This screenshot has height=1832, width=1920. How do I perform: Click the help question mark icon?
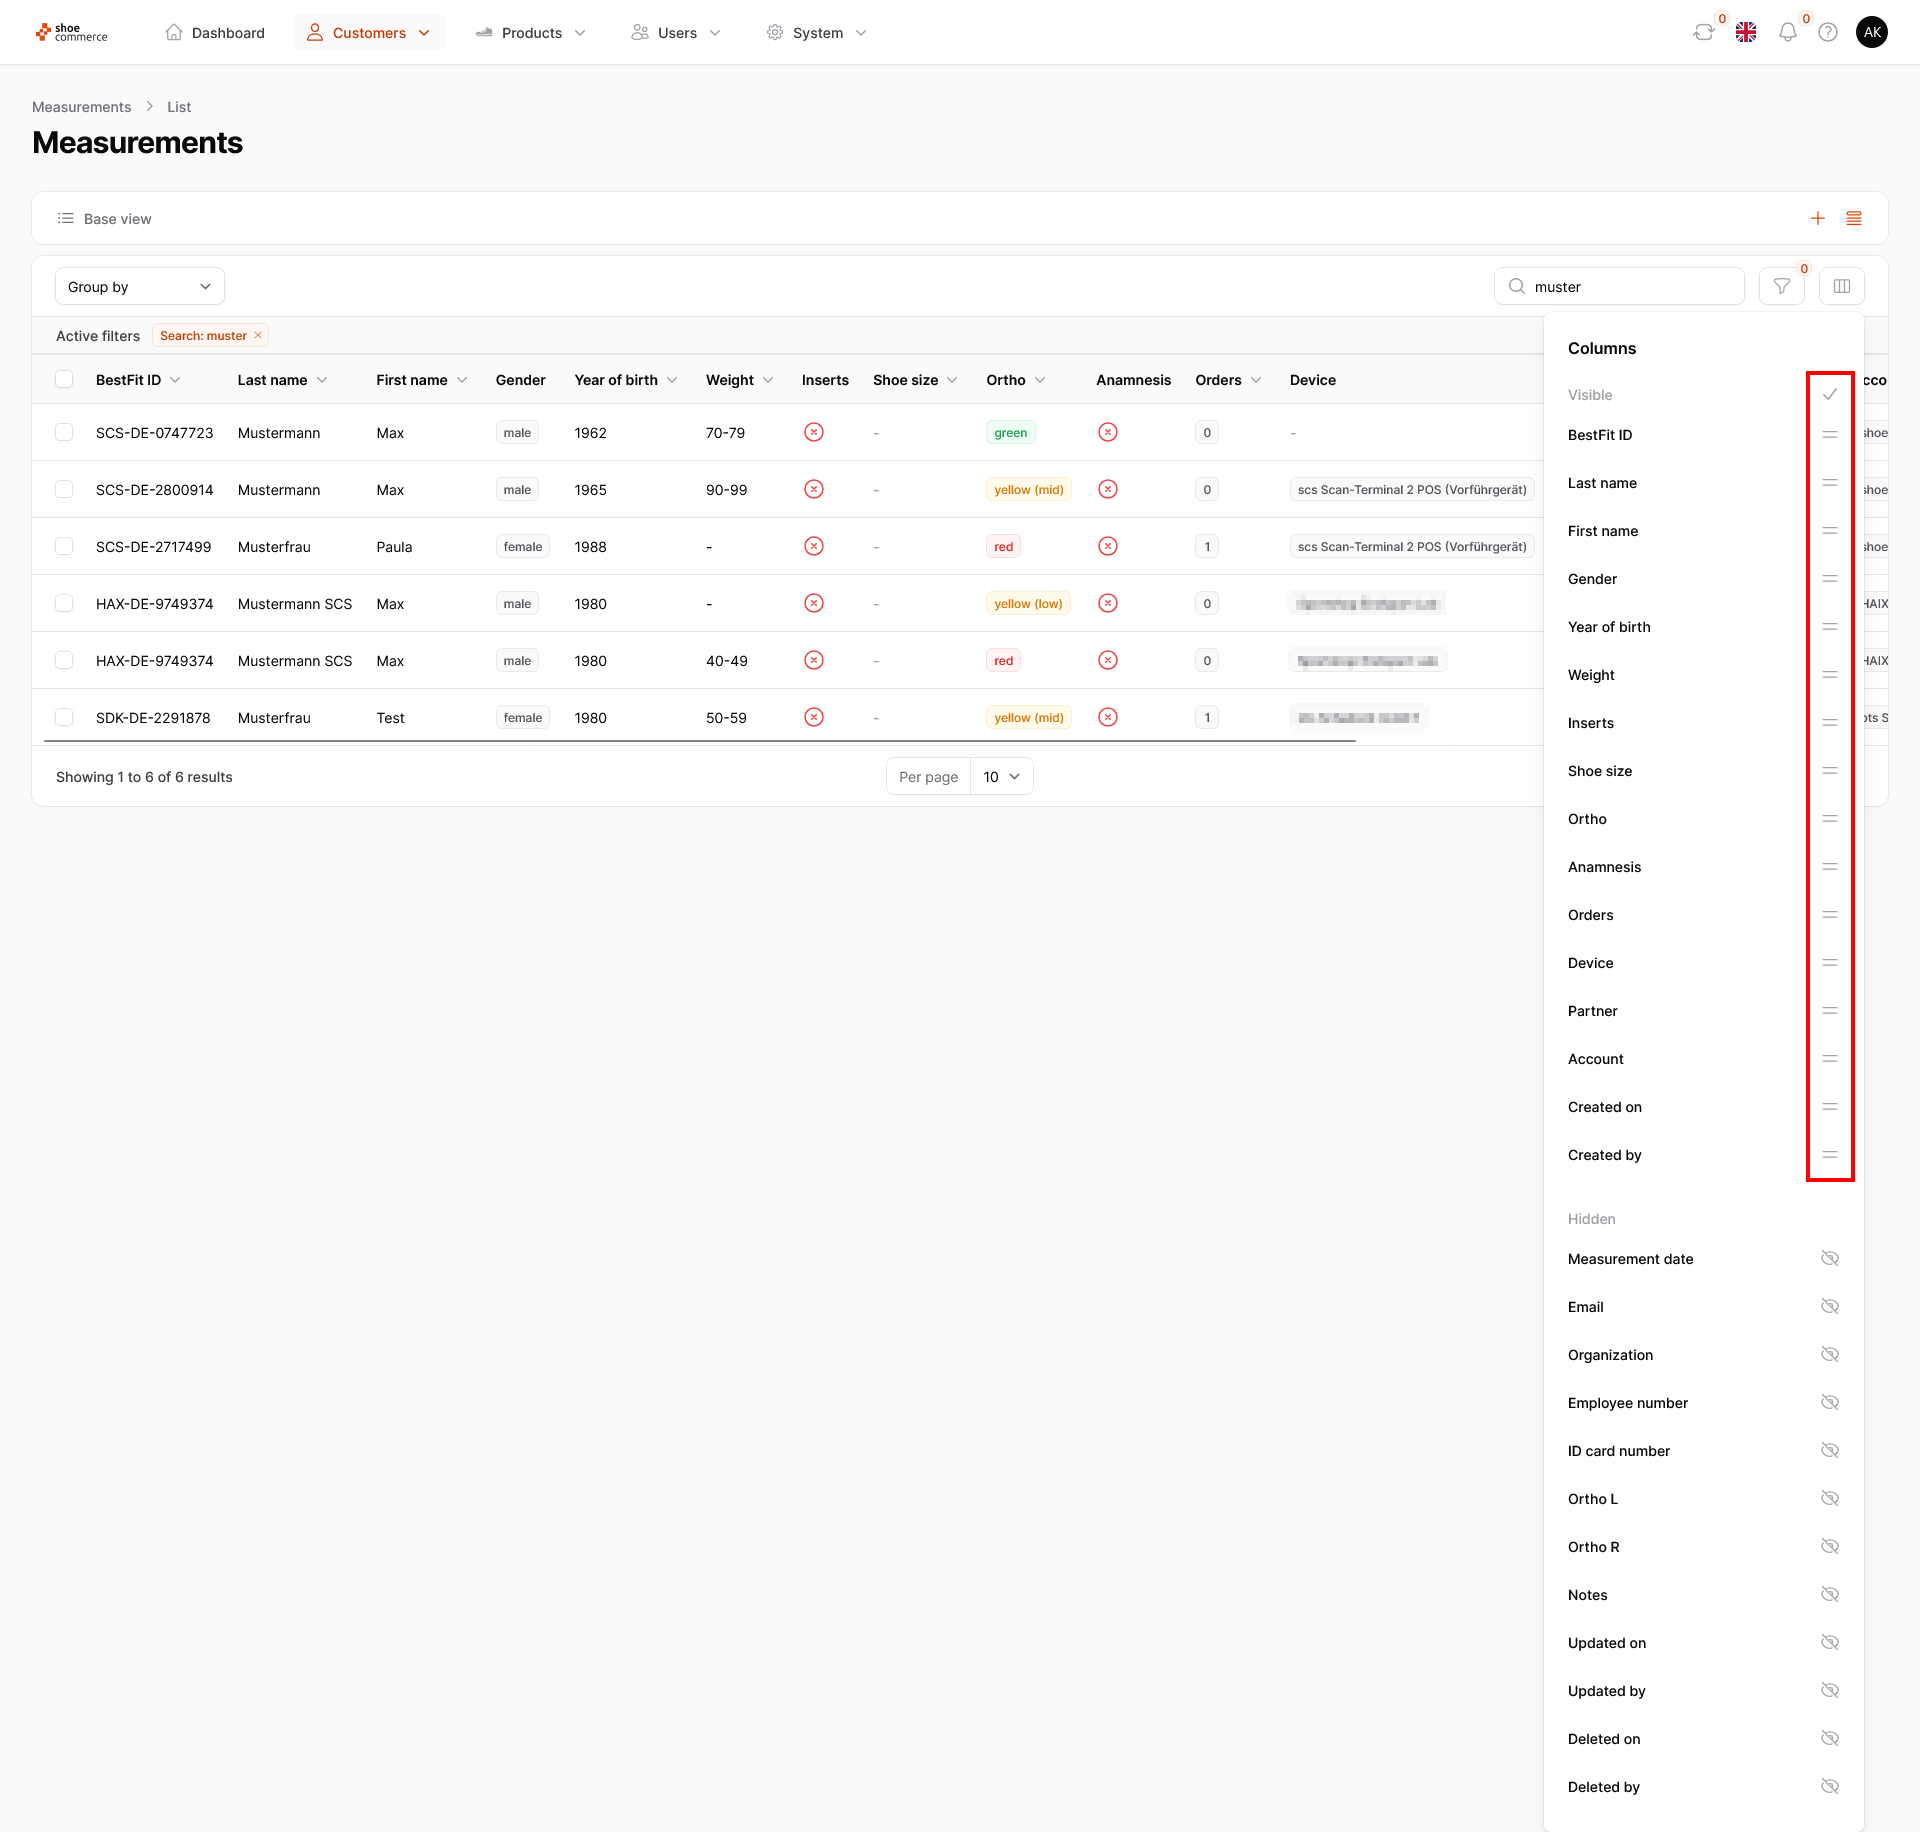click(1828, 33)
